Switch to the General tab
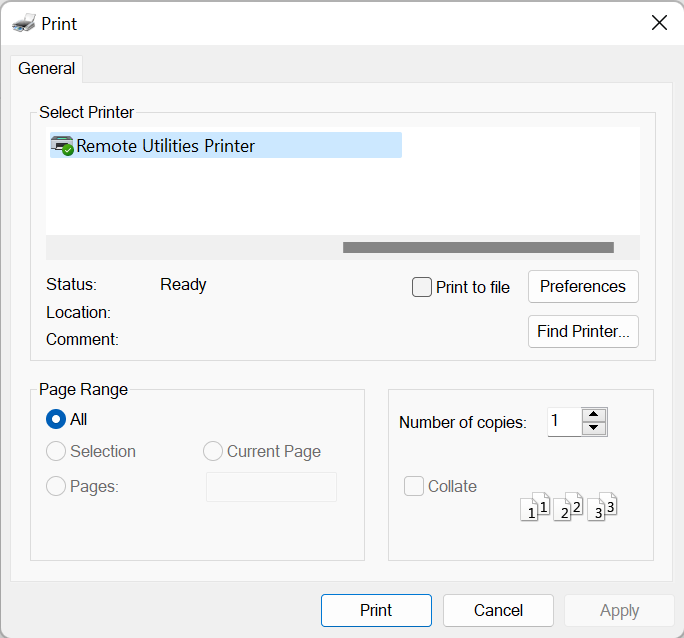 pos(47,69)
